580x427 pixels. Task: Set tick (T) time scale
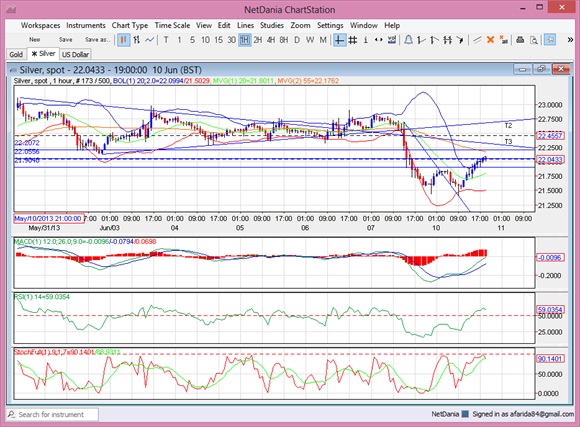point(166,40)
